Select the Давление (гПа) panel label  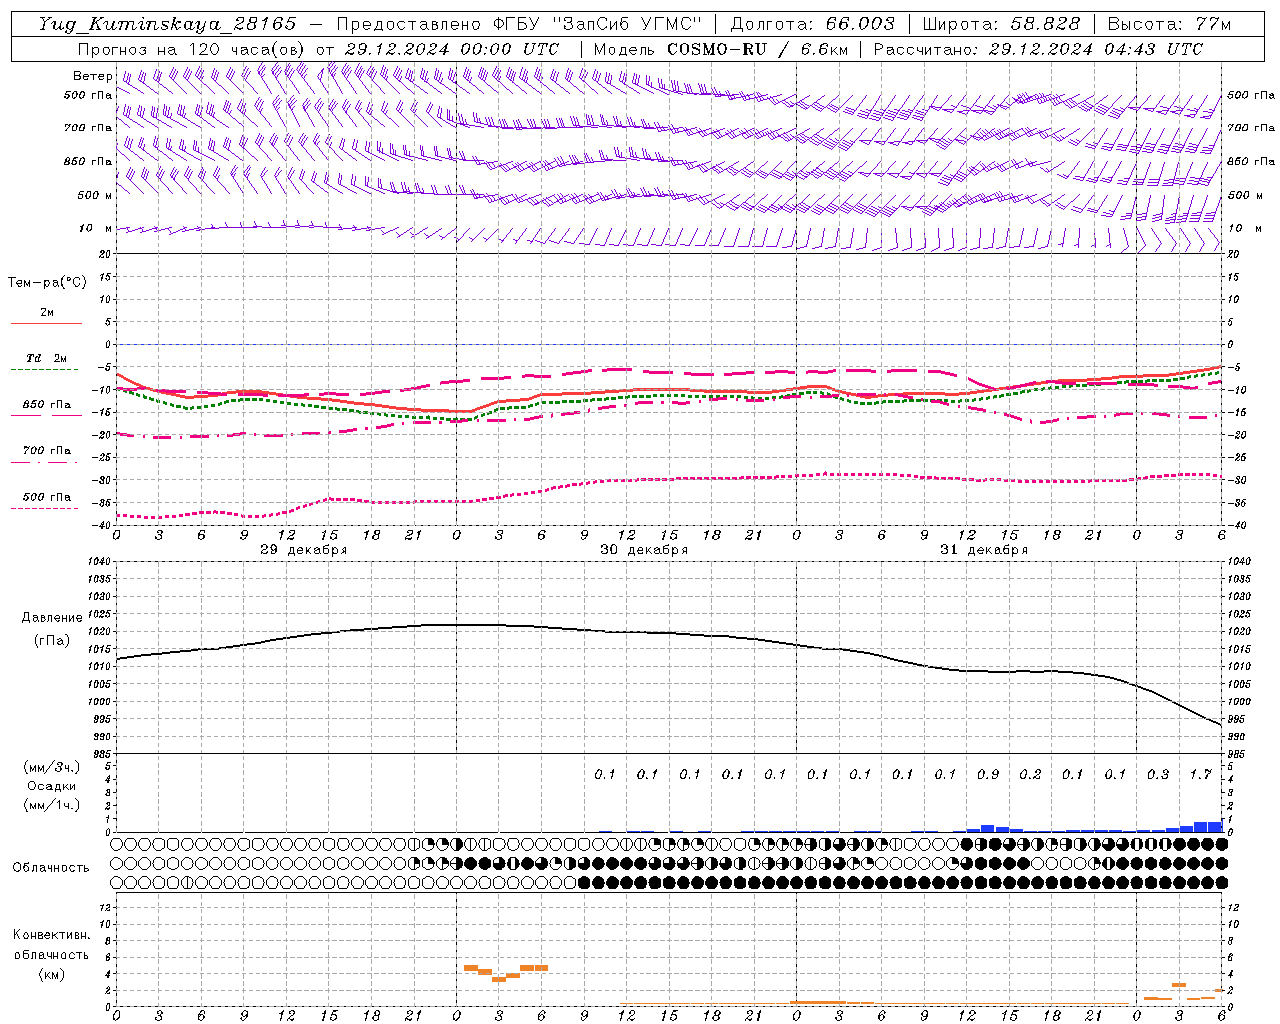pos(51,629)
